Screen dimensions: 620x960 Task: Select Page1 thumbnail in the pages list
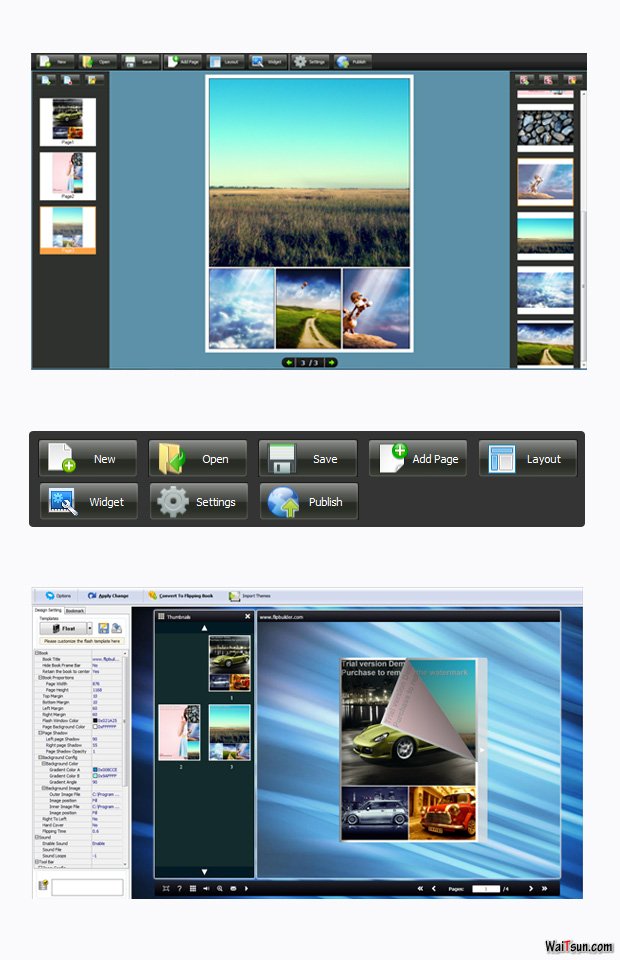pos(67,122)
